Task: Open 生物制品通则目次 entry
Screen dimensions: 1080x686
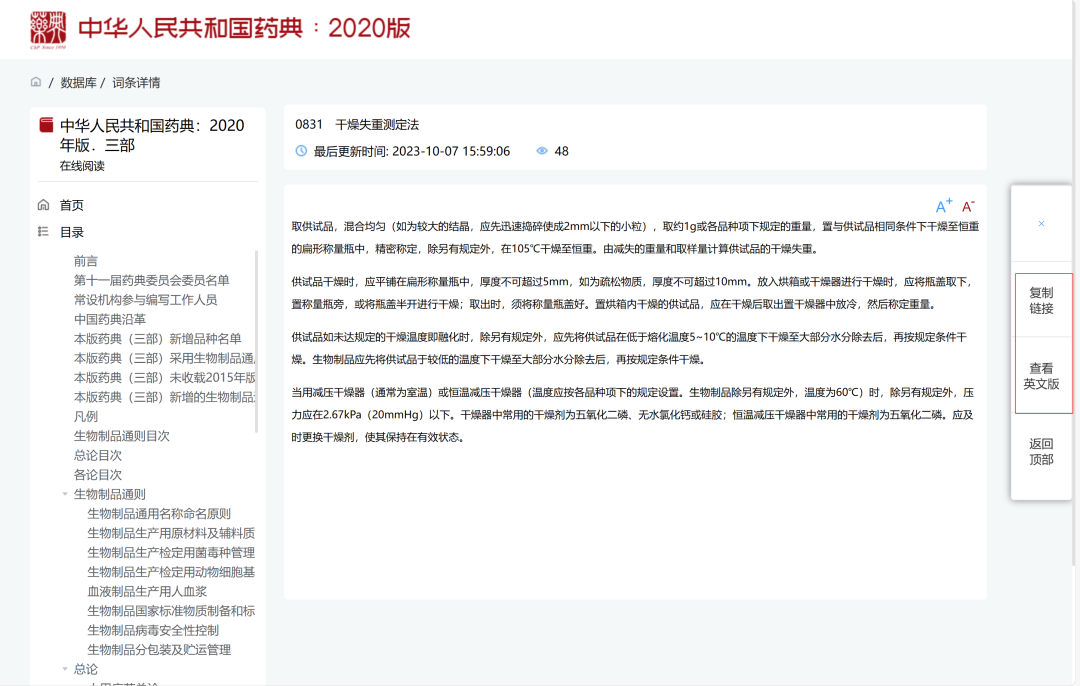Action: point(122,436)
